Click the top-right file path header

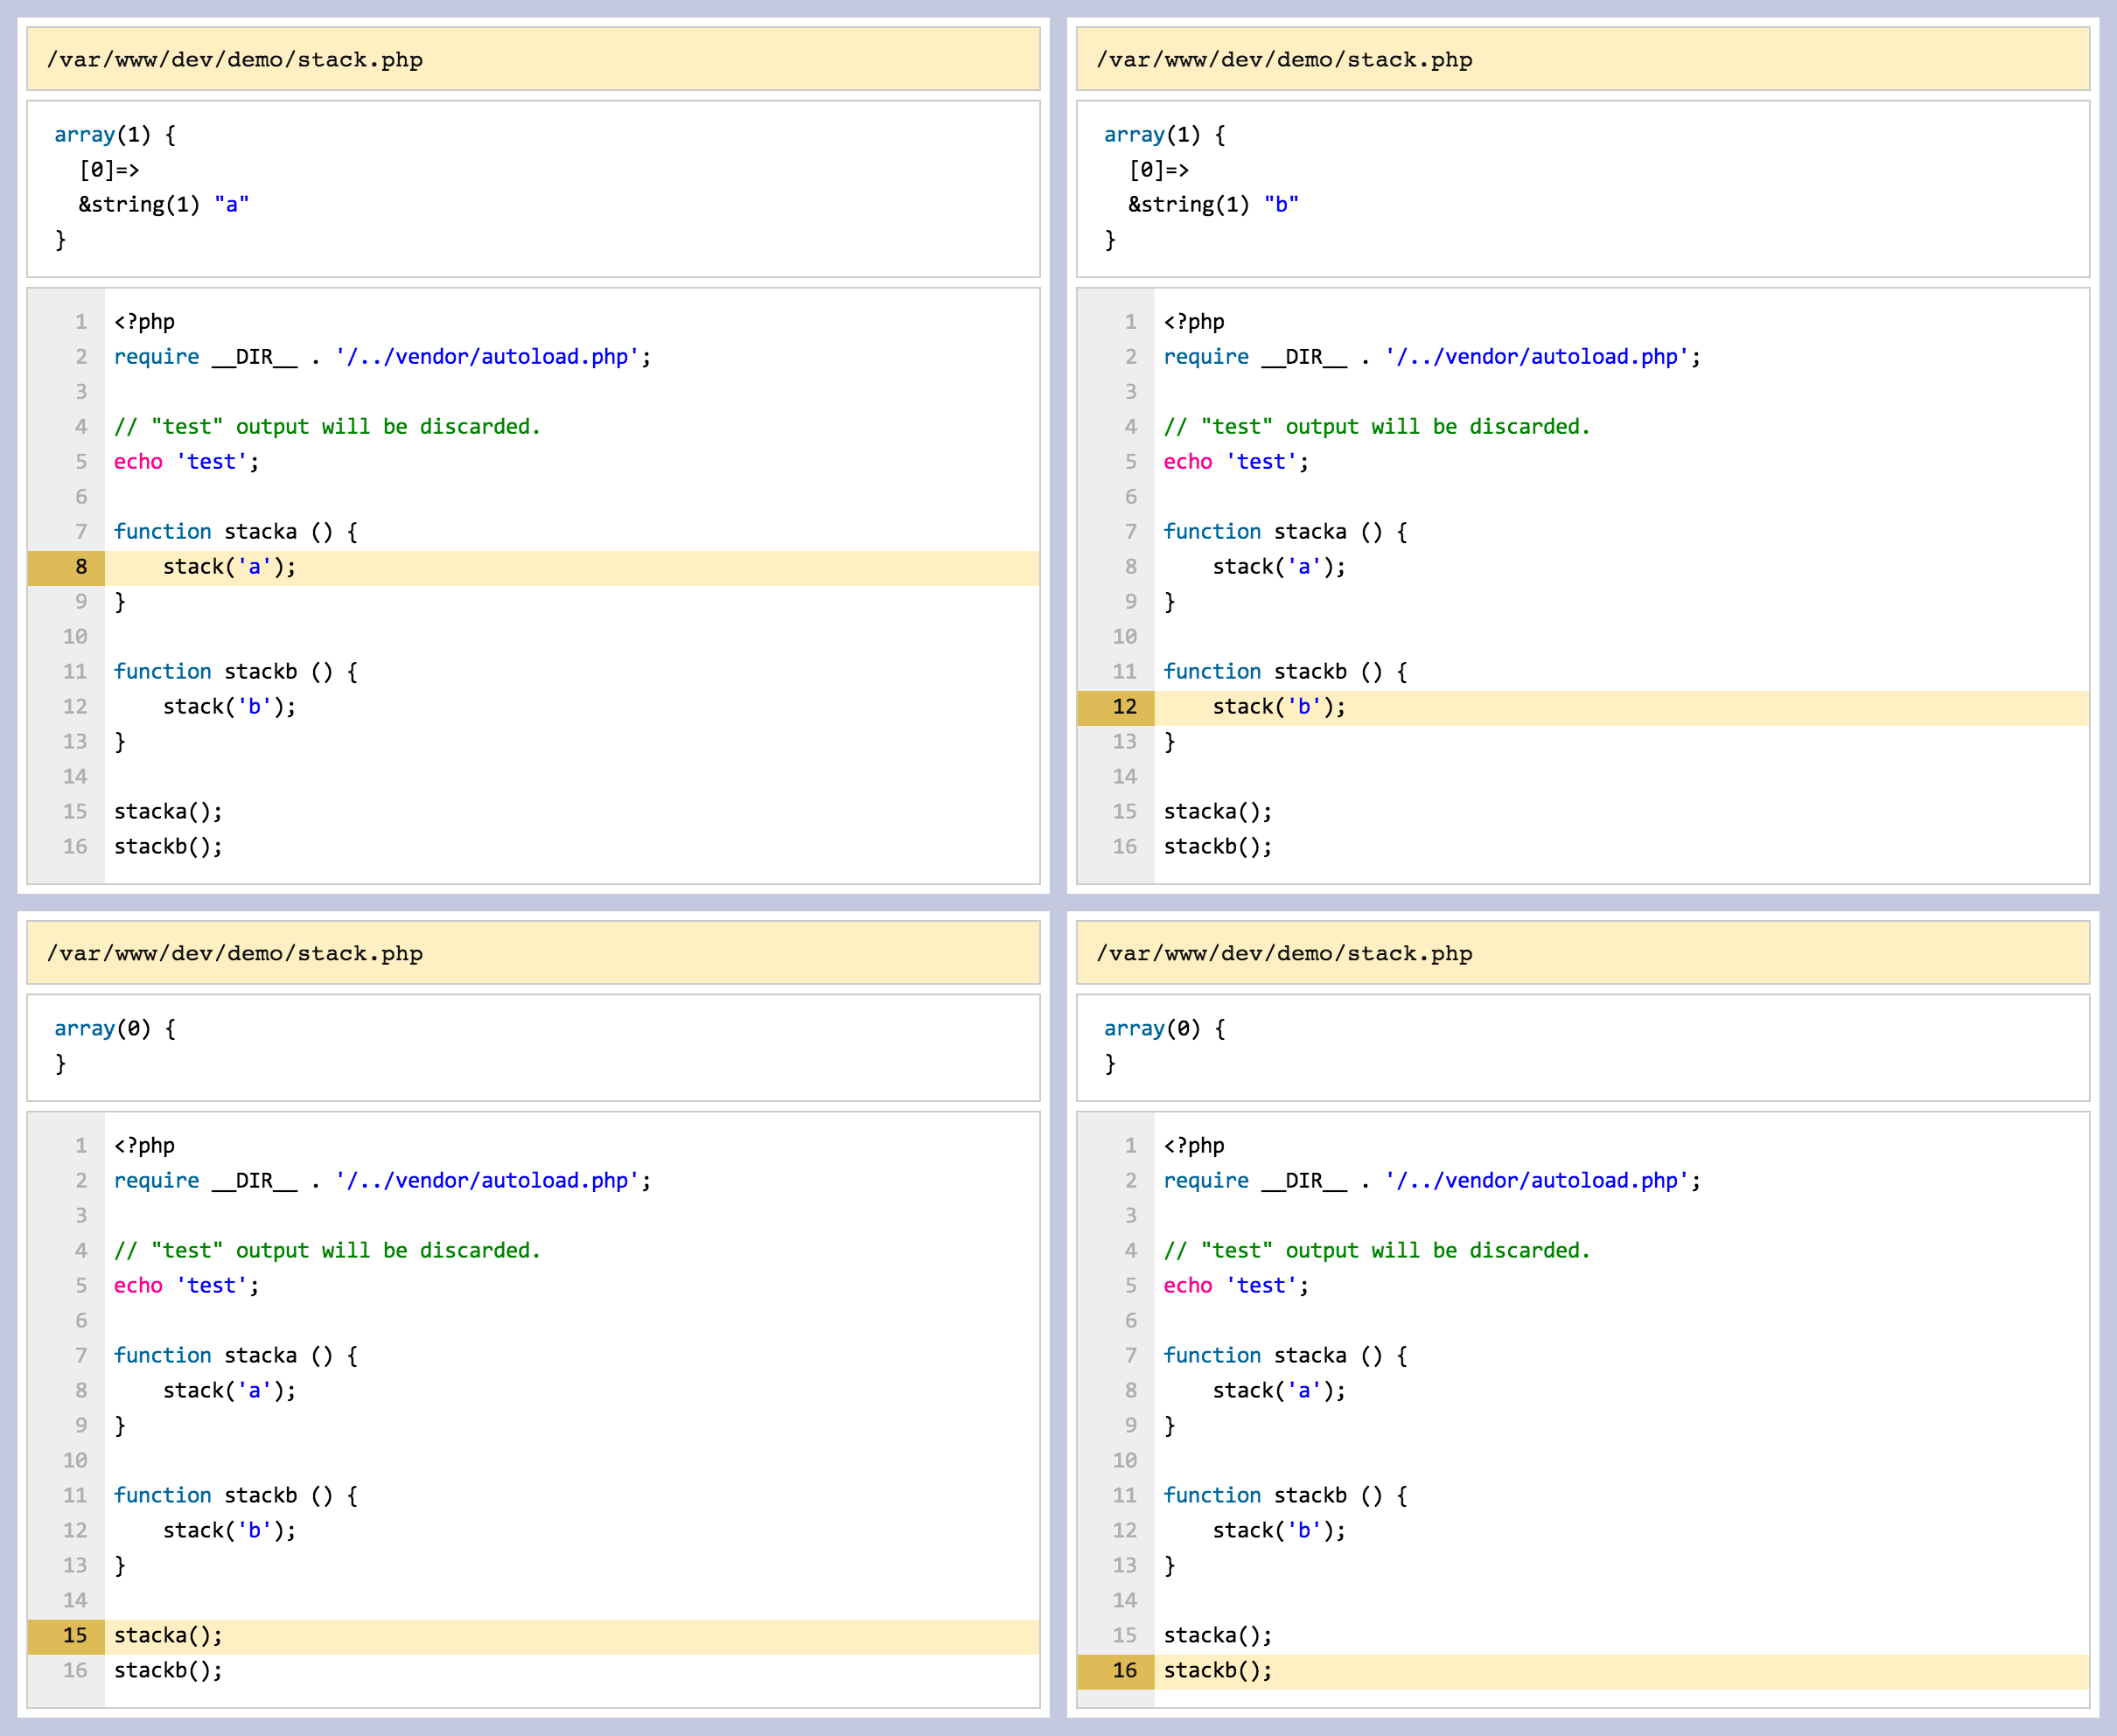coord(1284,60)
